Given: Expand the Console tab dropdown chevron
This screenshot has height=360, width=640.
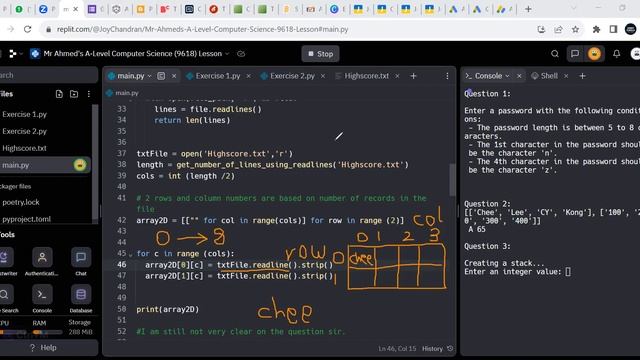Looking at the screenshot, I should click(507, 76).
